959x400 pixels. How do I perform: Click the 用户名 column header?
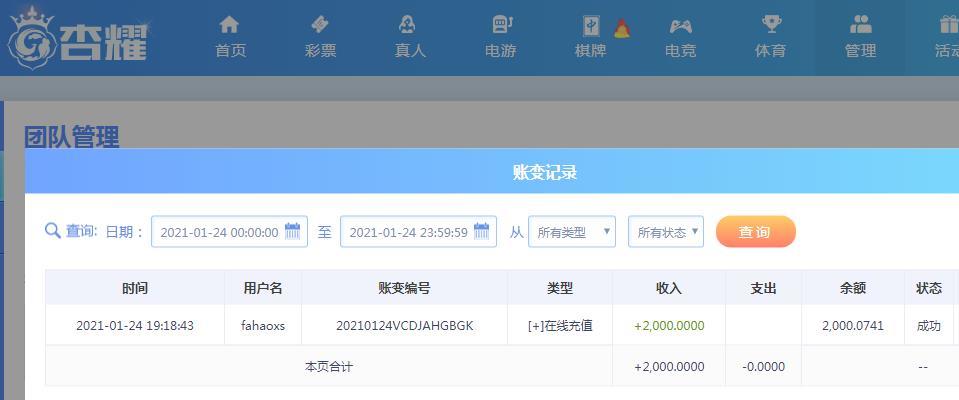click(x=263, y=288)
